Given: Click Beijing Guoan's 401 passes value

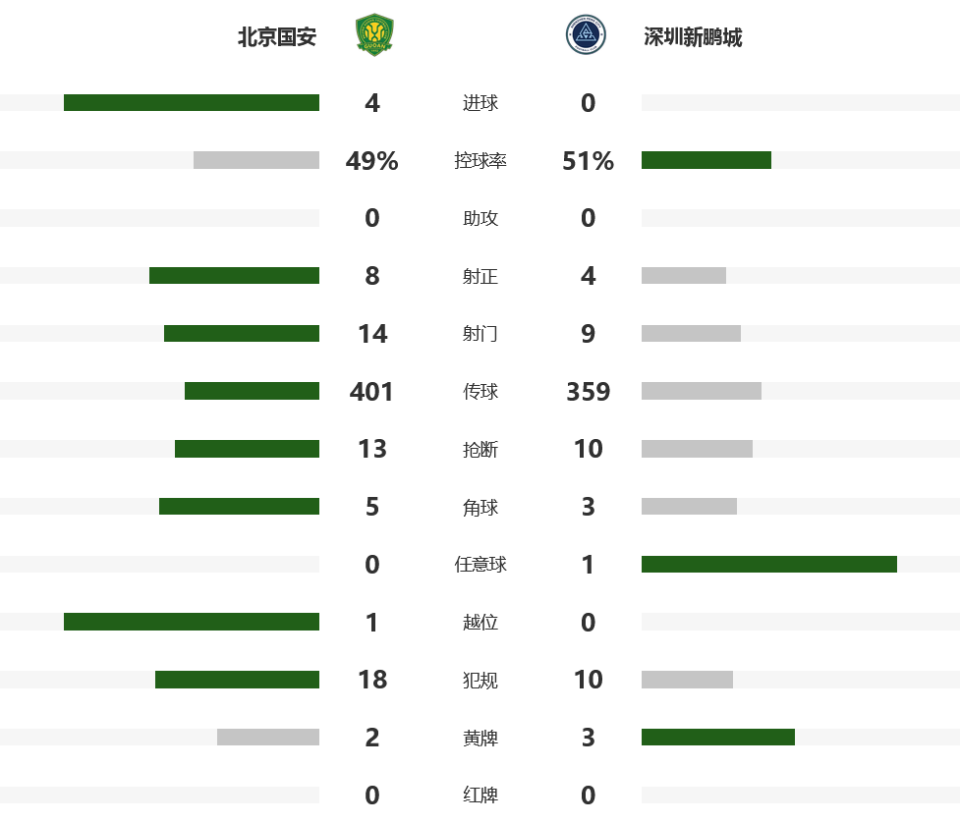Looking at the screenshot, I should tap(372, 391).
